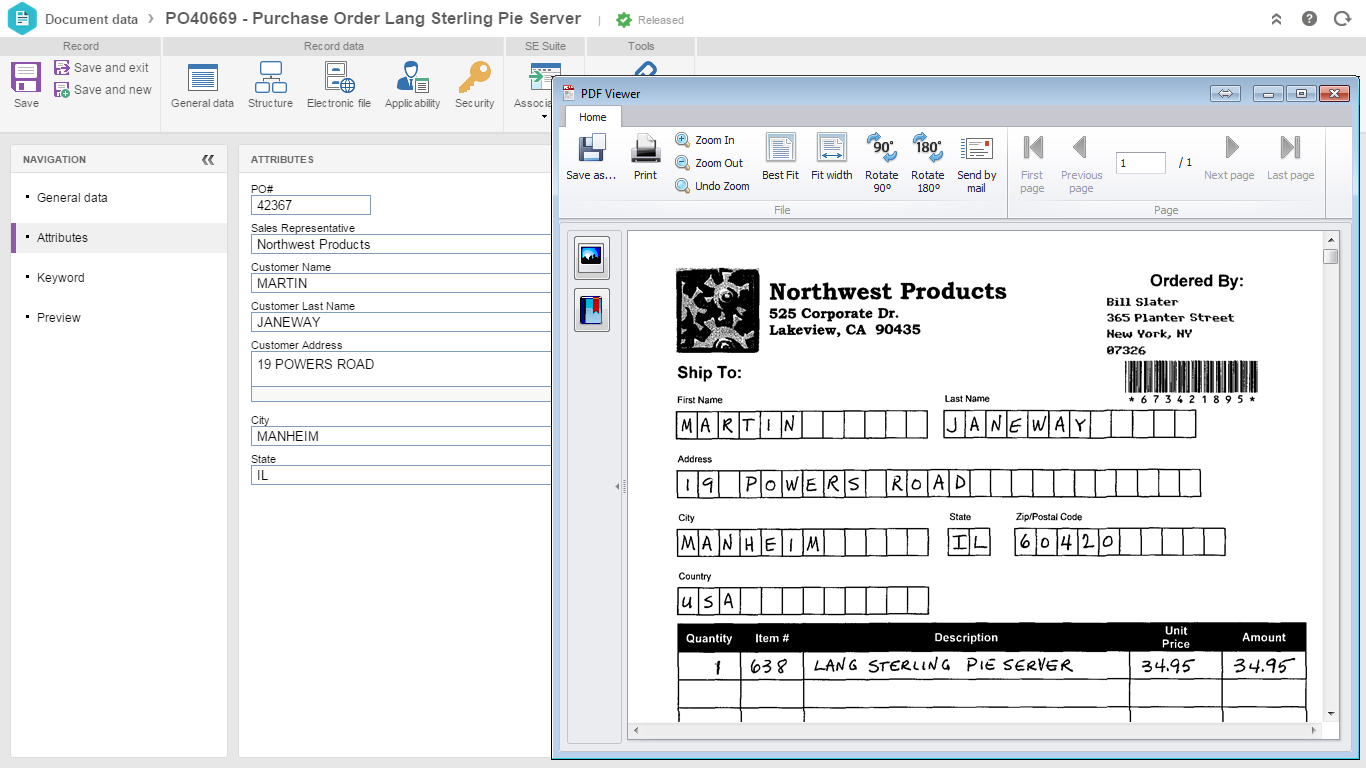Click the City field containing MANHEIM
Image resolution: width=1366 pixels, height=768 pixels.
tap(401, 436)
